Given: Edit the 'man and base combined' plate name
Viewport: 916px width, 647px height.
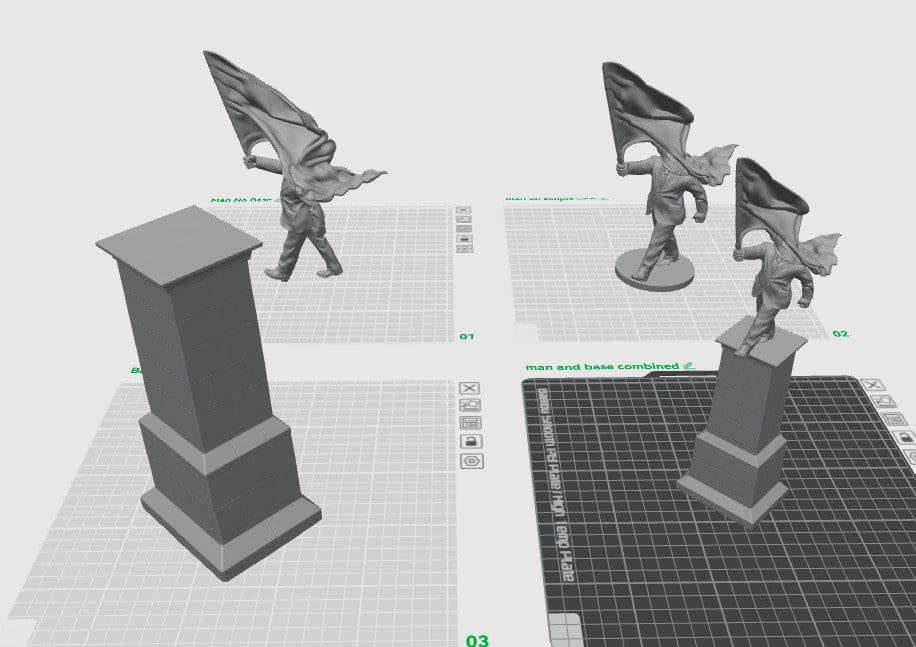Looking at the screenshot, I should 689,366.
